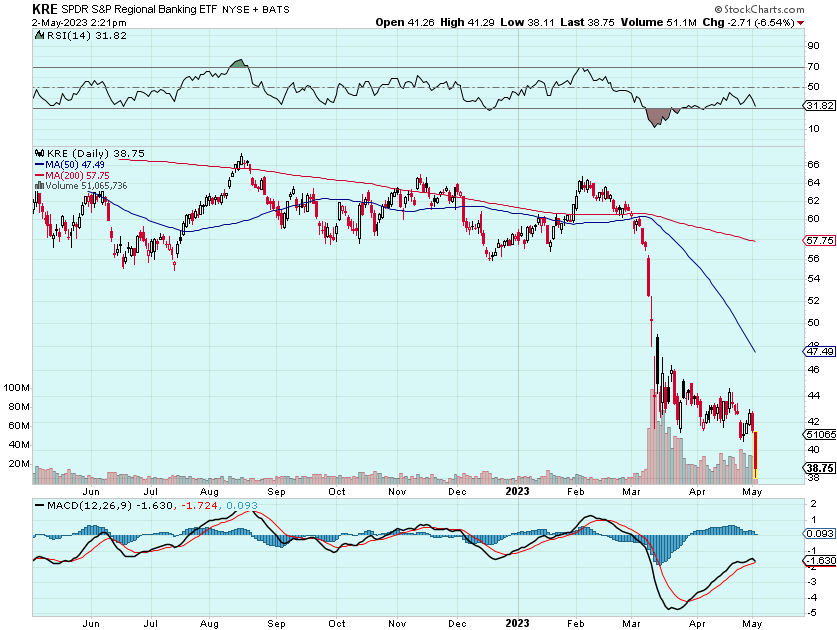The image size is (837, 630).
Task: Click the MA(200) 57.75 legend label
Action: [x=77, y=176]
